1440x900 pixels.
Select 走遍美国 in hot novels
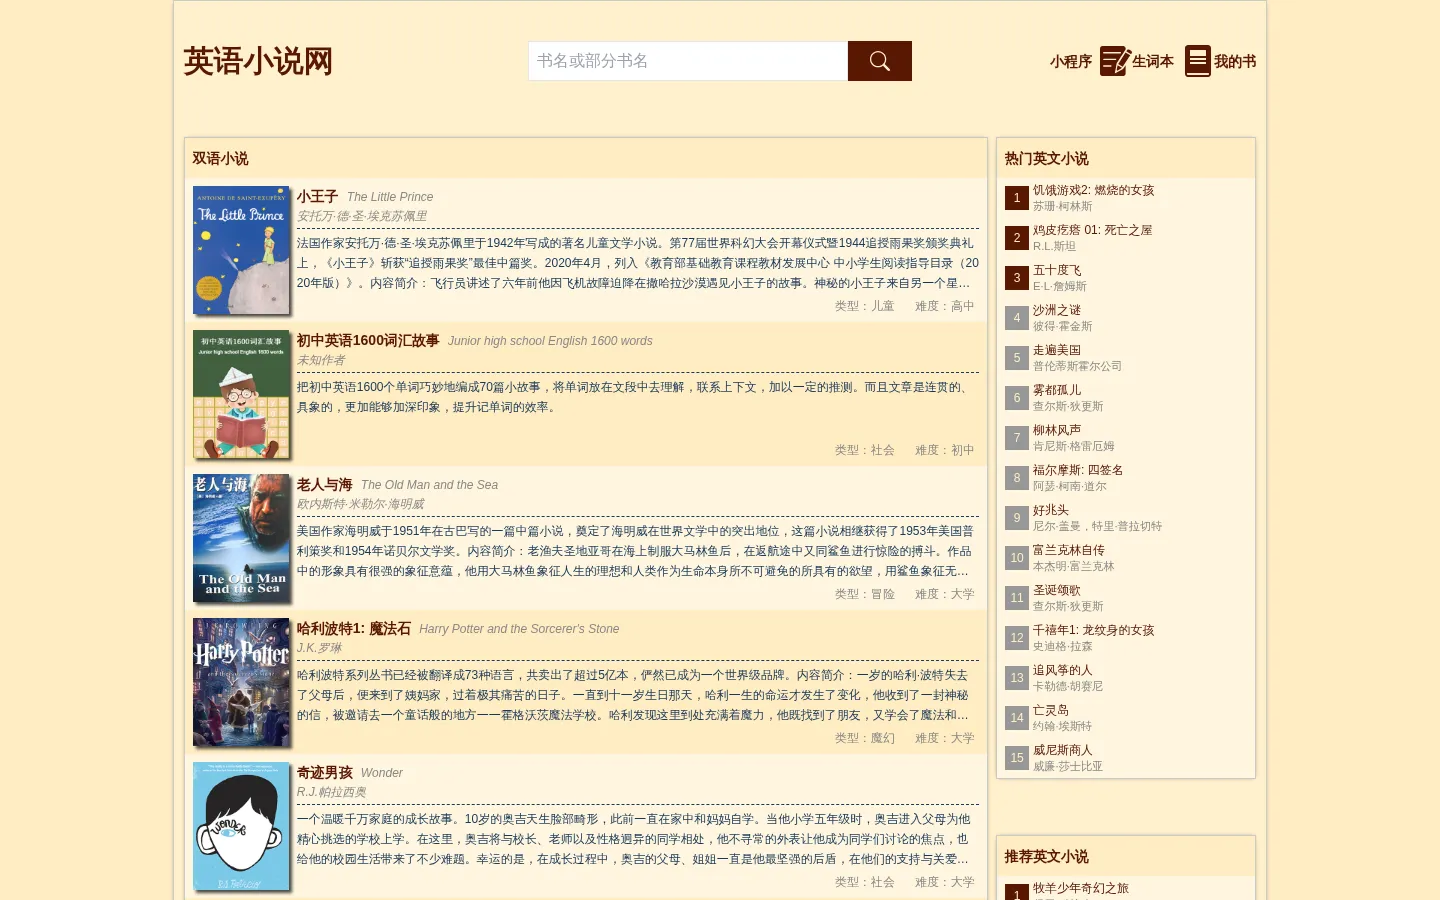(1057, 350)
